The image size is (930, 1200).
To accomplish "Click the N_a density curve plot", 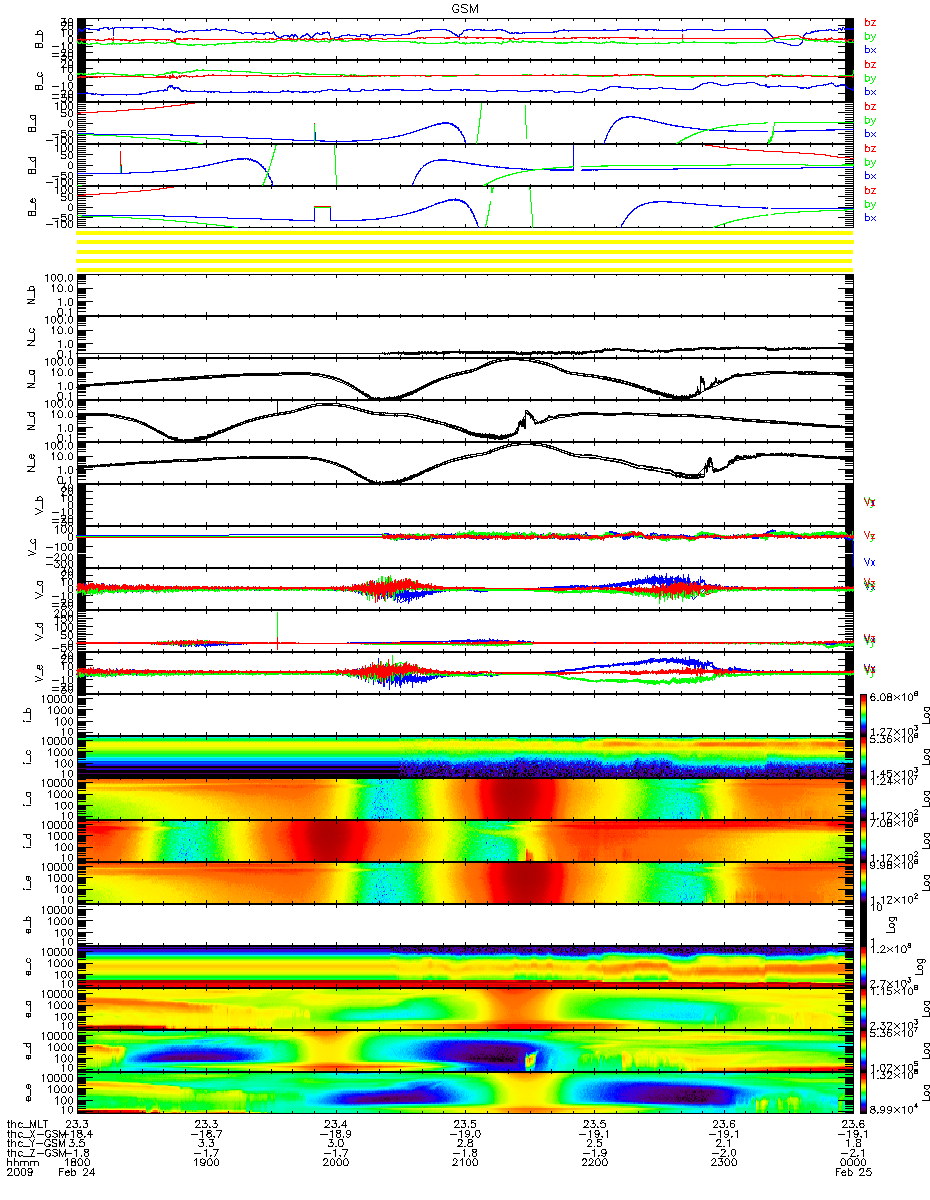I will click(464, 378).
